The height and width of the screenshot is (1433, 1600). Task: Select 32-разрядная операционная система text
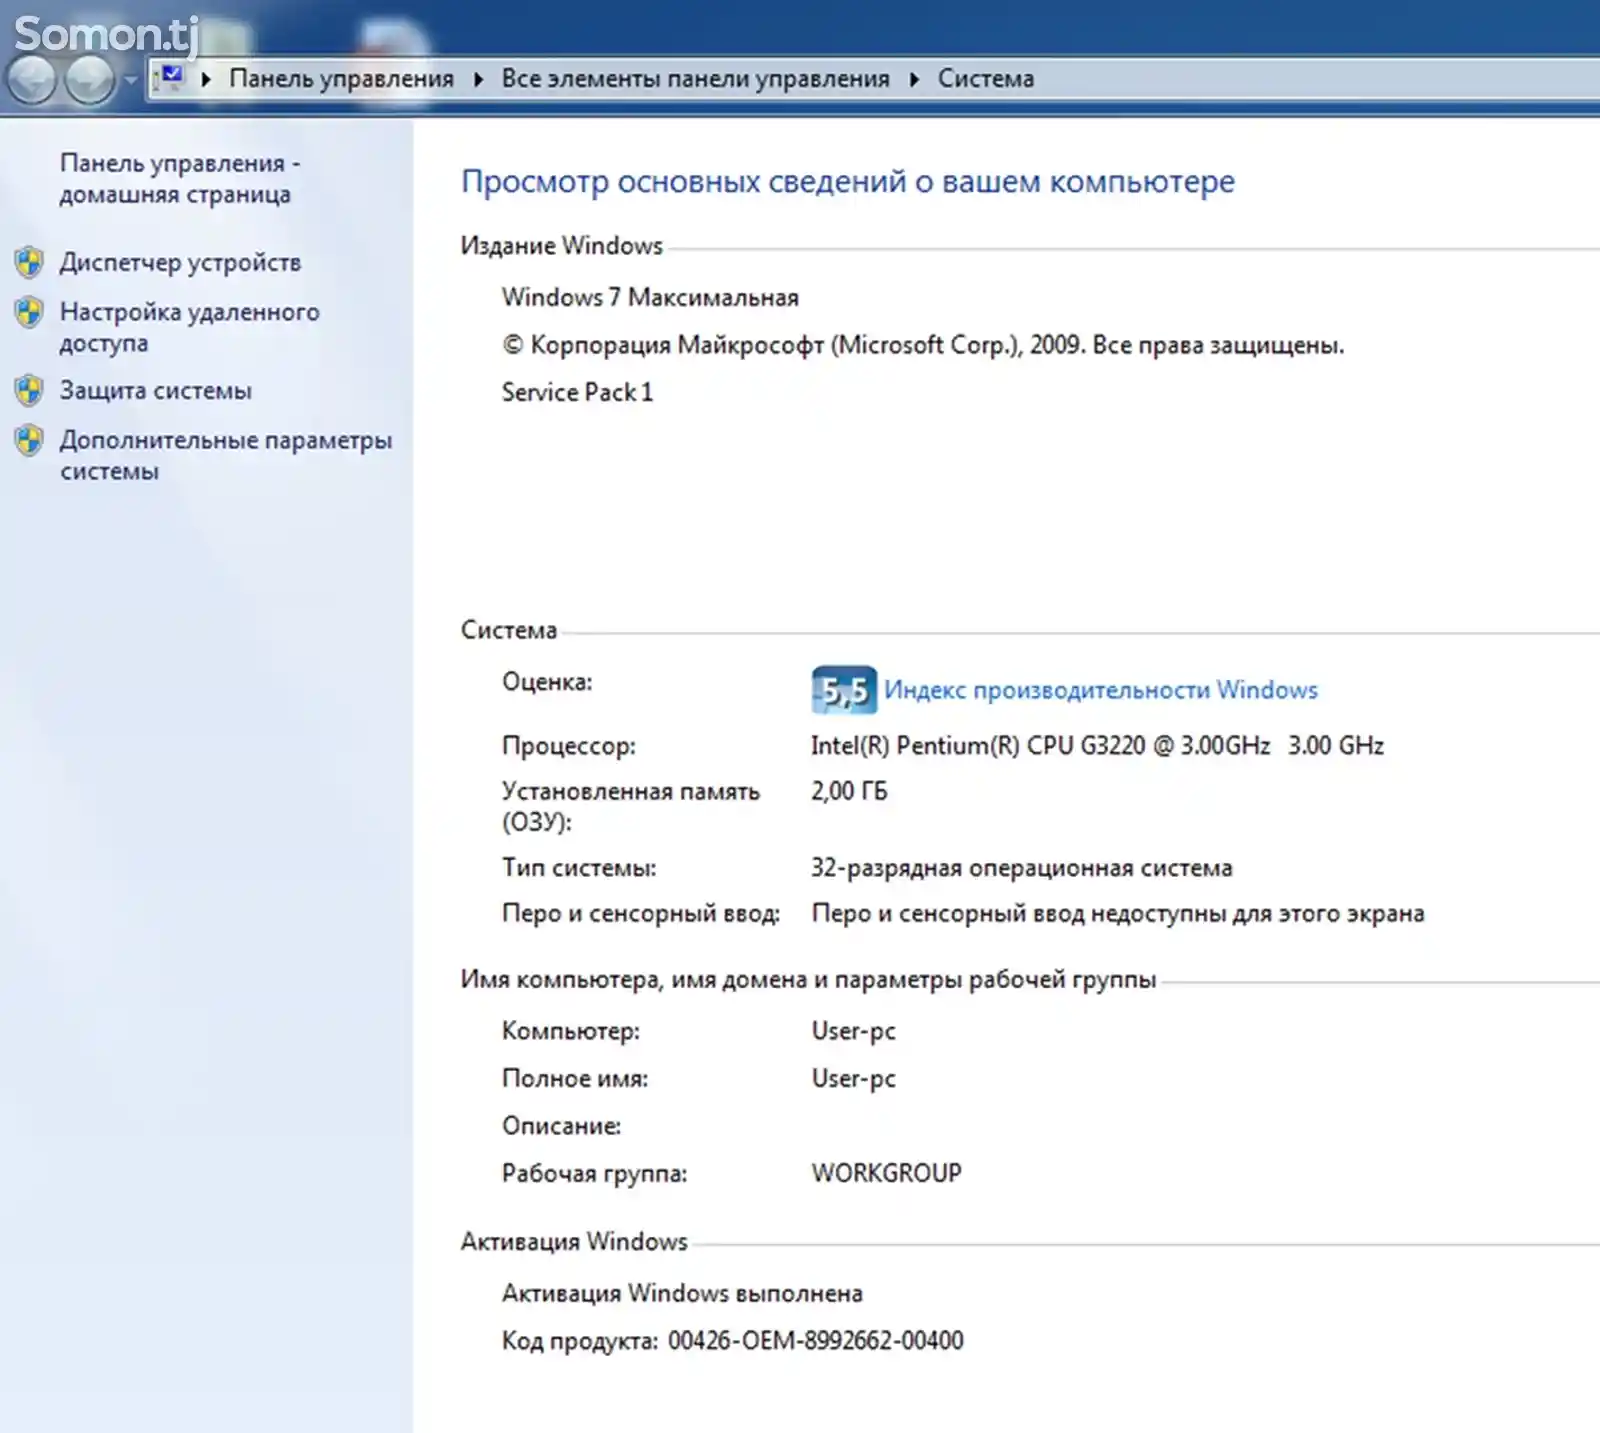point(1021,868)
